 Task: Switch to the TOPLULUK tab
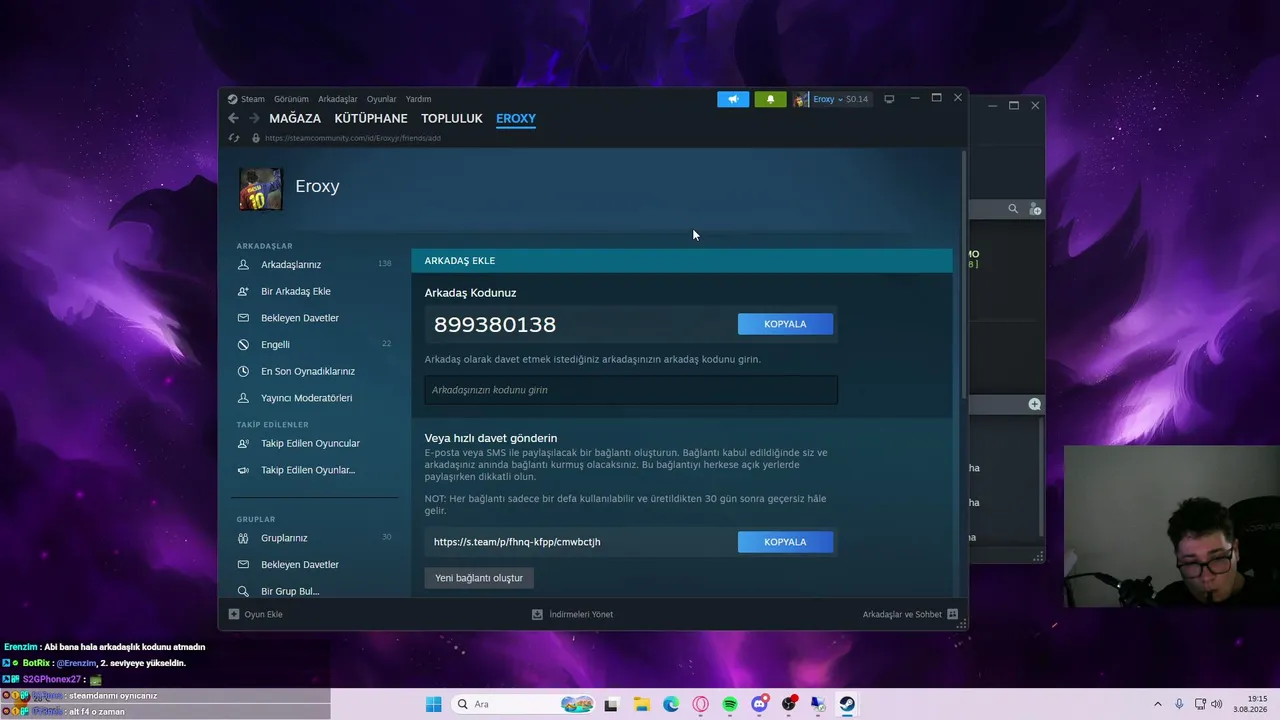pos(452,118)
